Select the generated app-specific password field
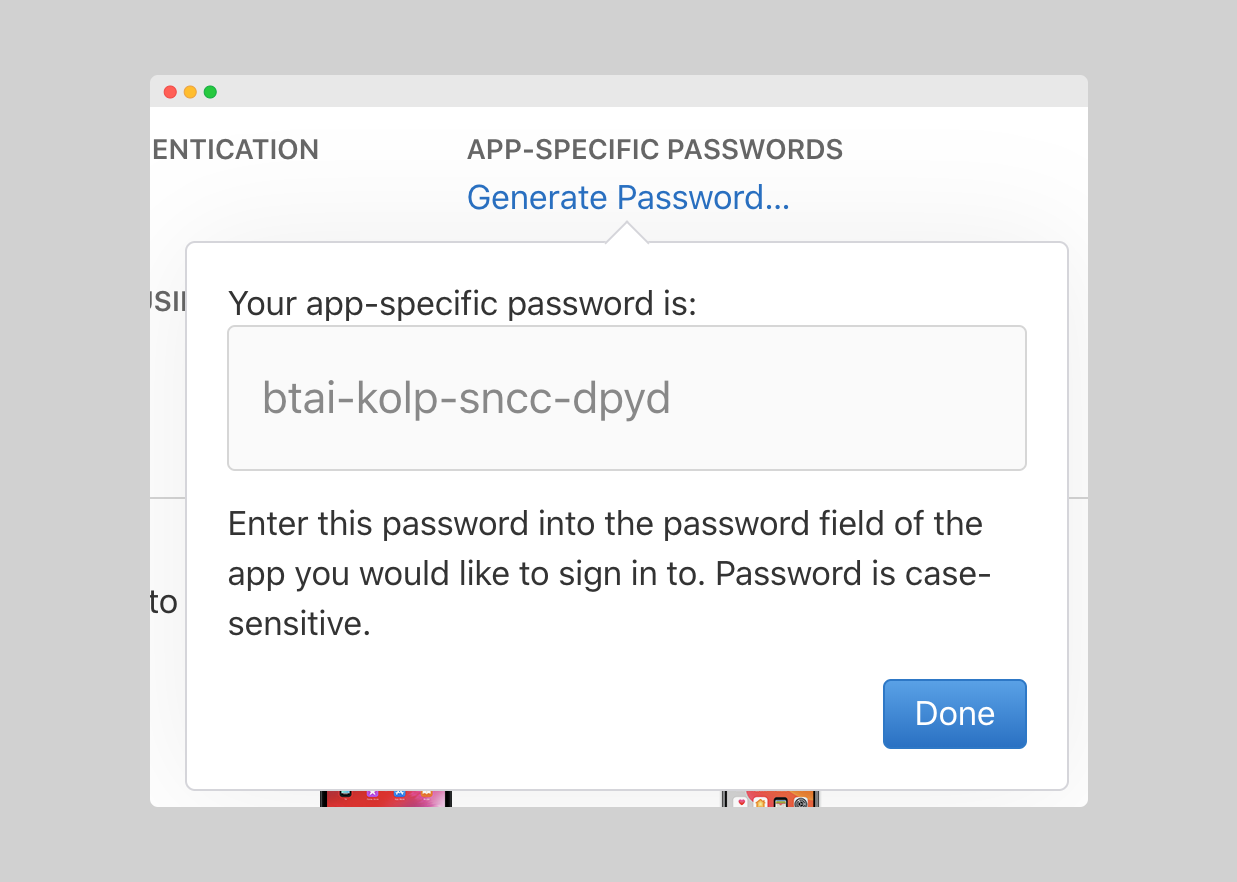1237x882 pixels. (627, 398)
